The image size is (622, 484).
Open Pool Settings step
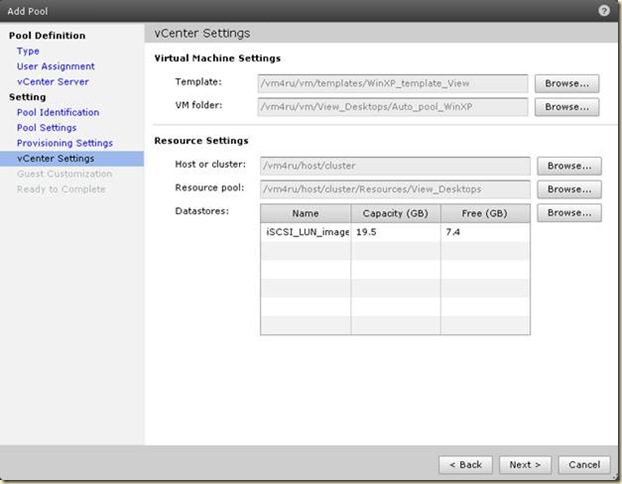[46, 128]
